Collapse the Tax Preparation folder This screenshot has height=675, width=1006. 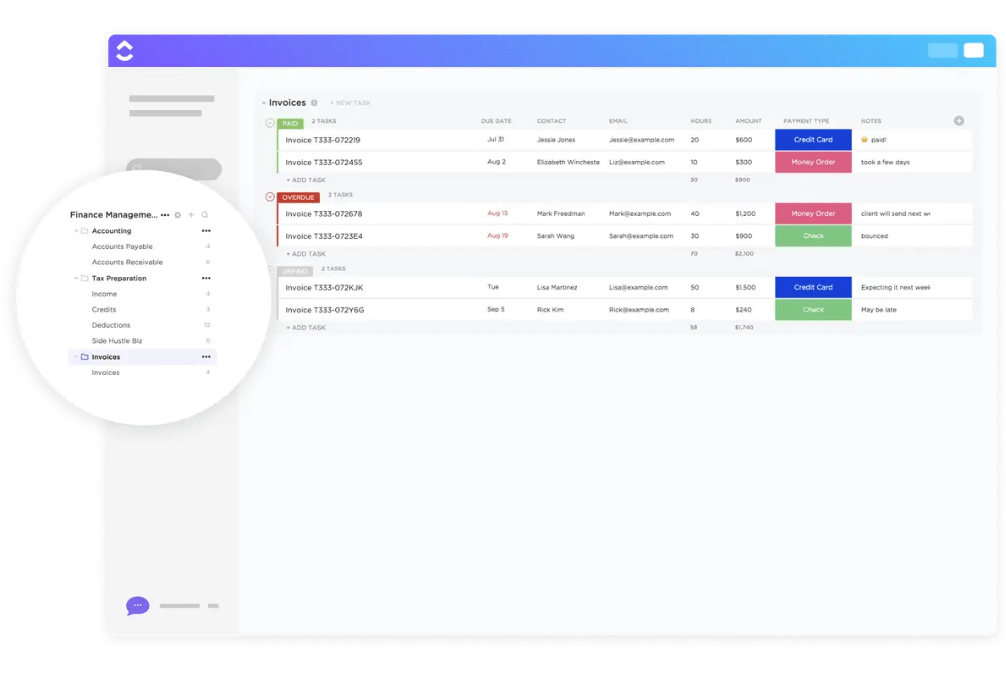[x=76, y=278]
